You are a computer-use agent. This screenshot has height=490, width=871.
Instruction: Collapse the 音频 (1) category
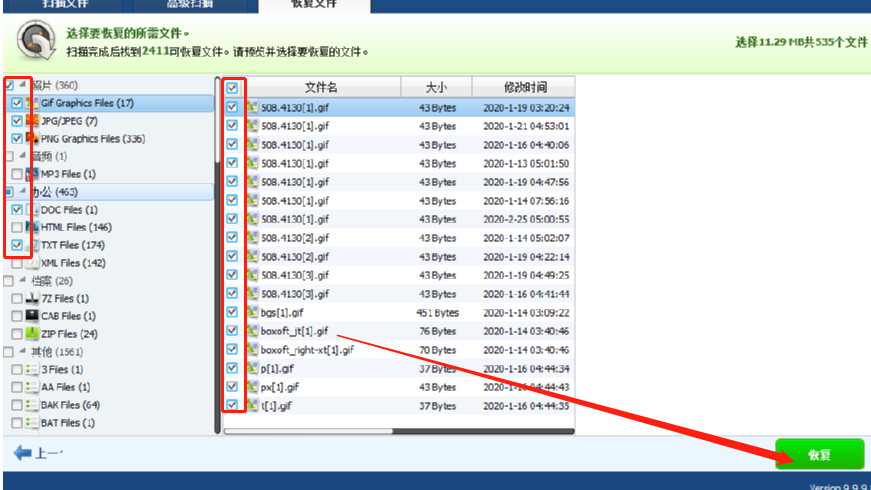click(23, 156)
